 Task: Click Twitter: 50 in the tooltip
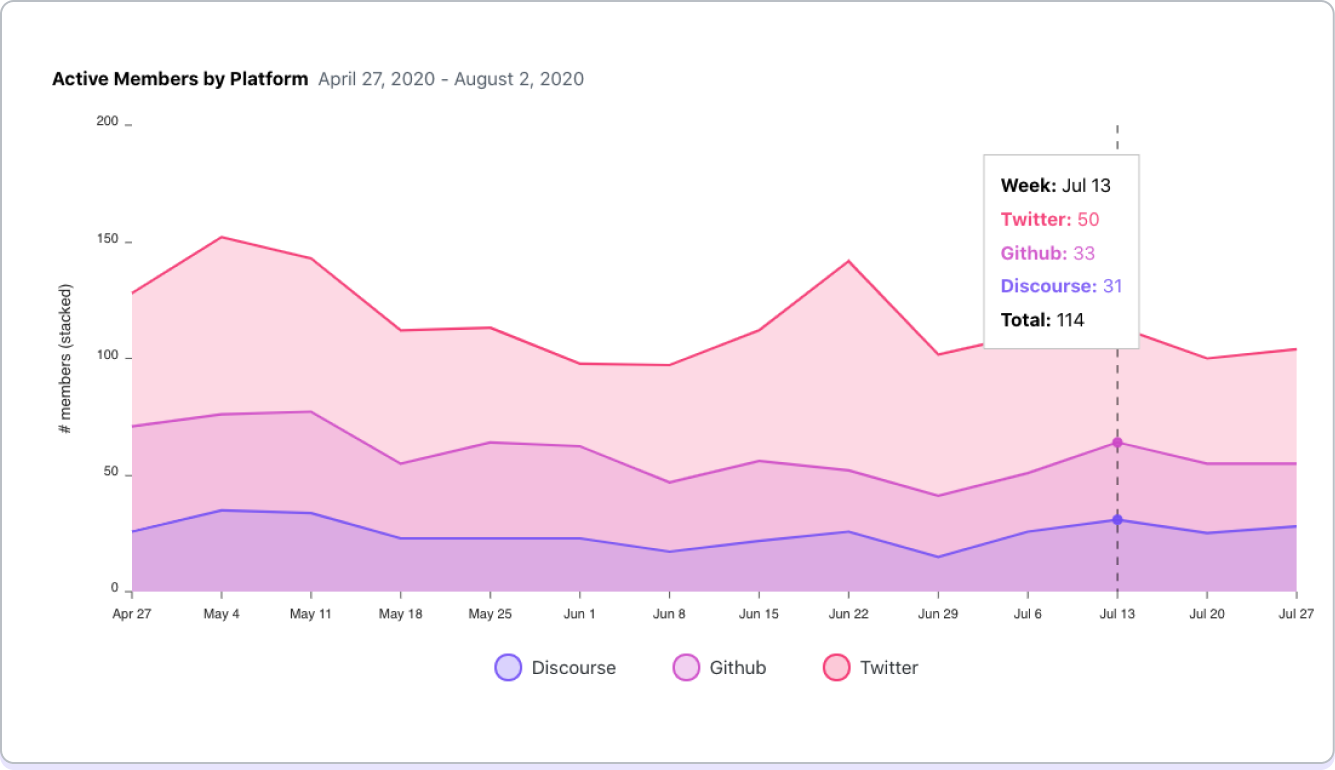point(1049,219)
